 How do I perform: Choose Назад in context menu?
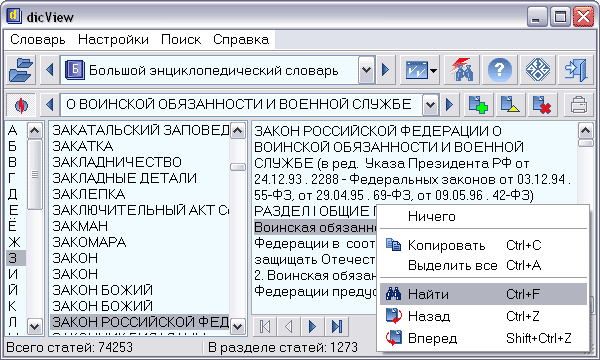483,316
